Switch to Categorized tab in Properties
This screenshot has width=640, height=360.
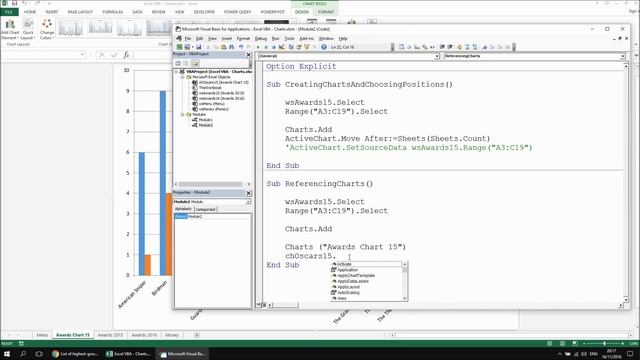coord(205,209)
